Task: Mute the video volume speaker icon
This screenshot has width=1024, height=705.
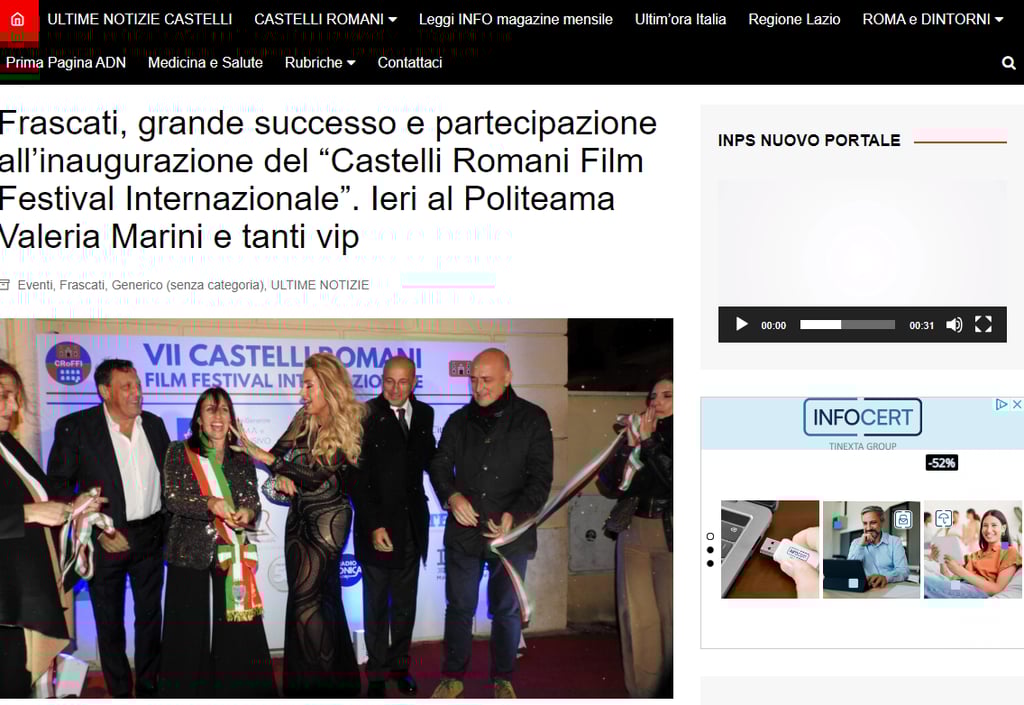Action: pyautogui.click(x=954, y=324)
